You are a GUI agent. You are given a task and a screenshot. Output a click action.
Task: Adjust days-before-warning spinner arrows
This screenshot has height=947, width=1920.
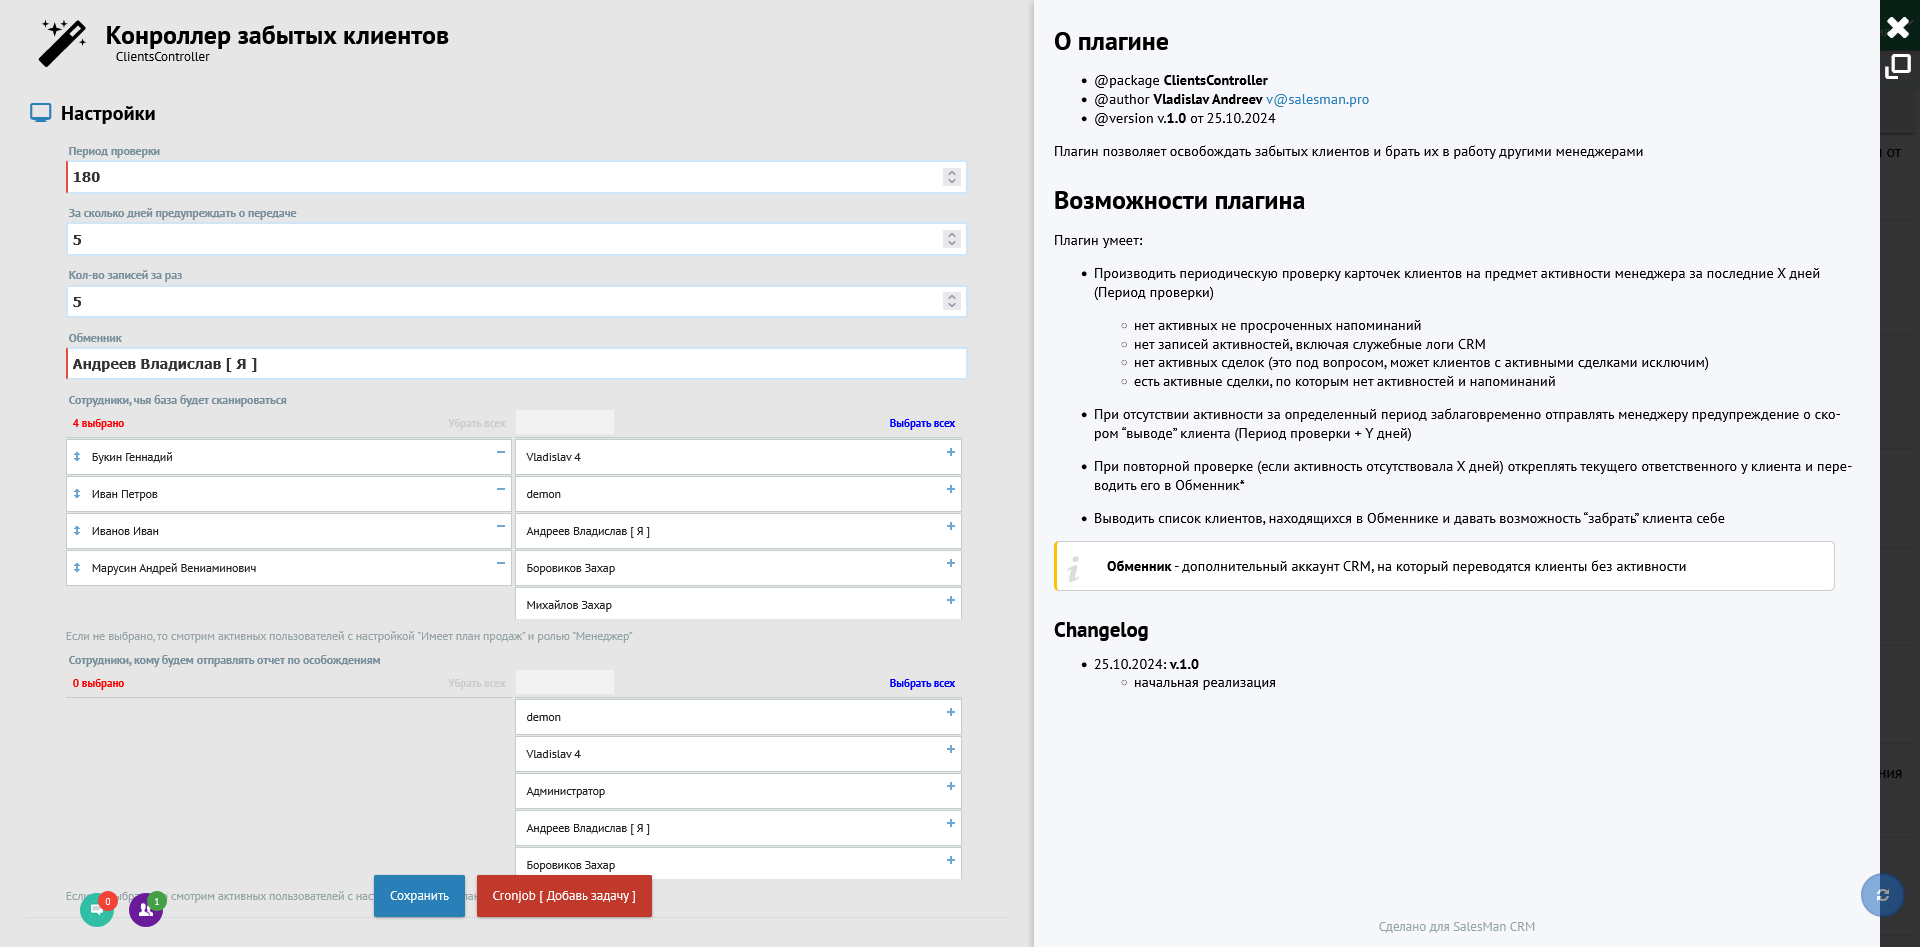952,239
